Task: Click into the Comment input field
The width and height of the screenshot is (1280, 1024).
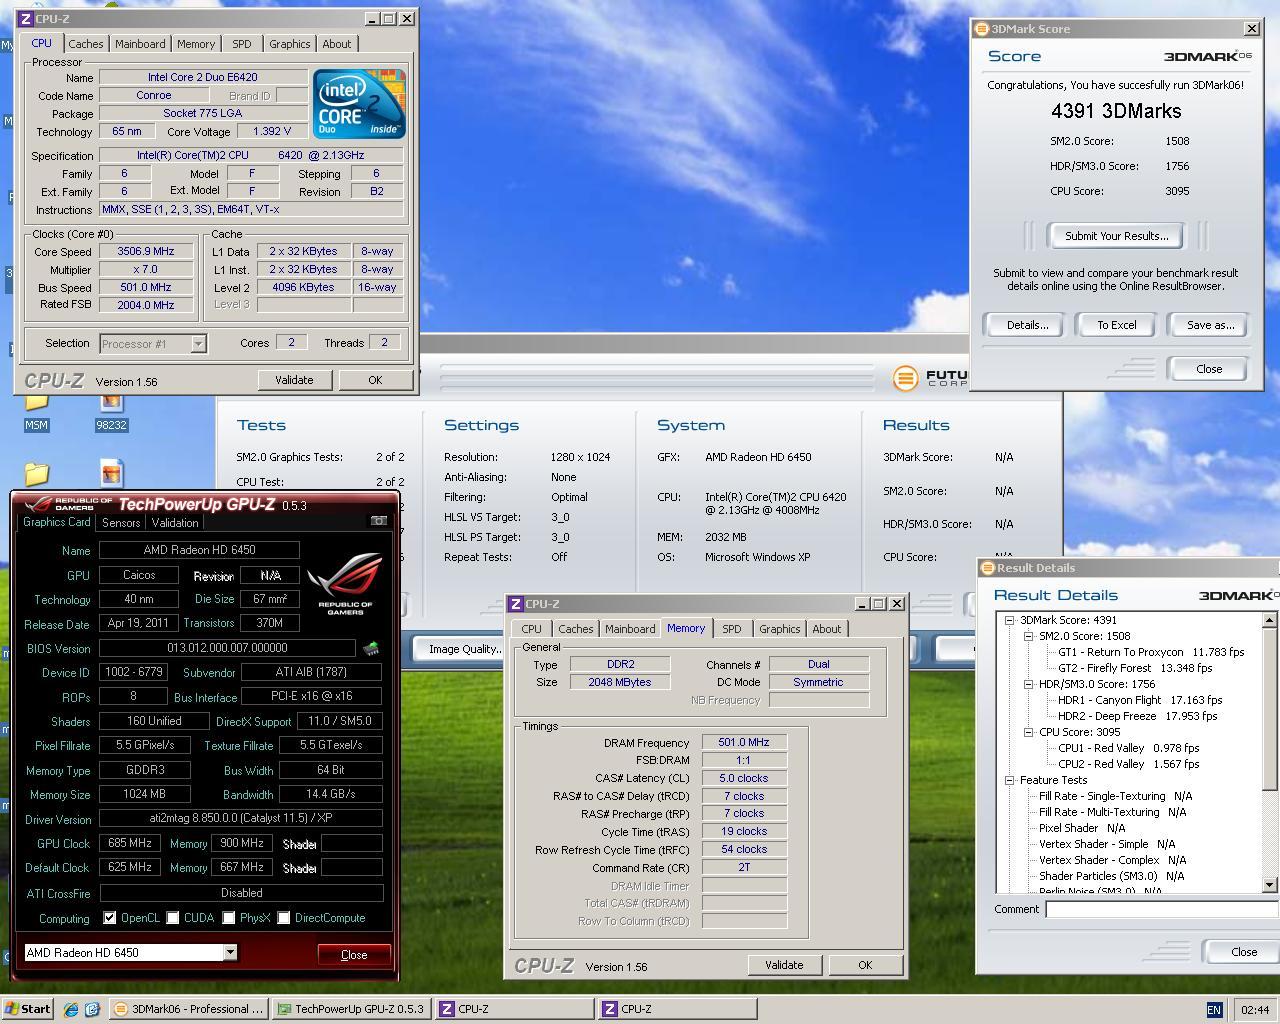Action: [x=1162, y=909]
